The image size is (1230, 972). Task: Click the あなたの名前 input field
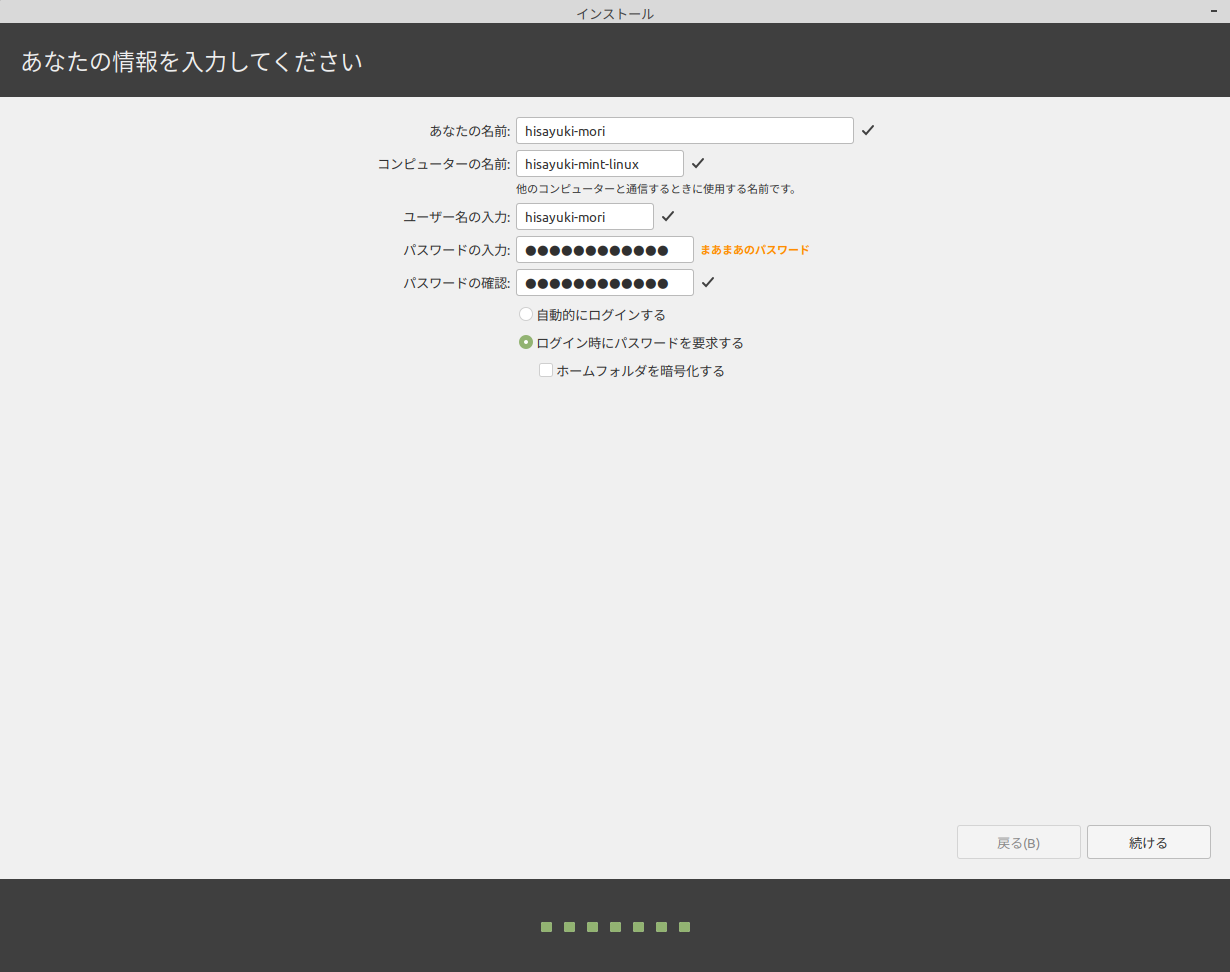click(684, 131)
